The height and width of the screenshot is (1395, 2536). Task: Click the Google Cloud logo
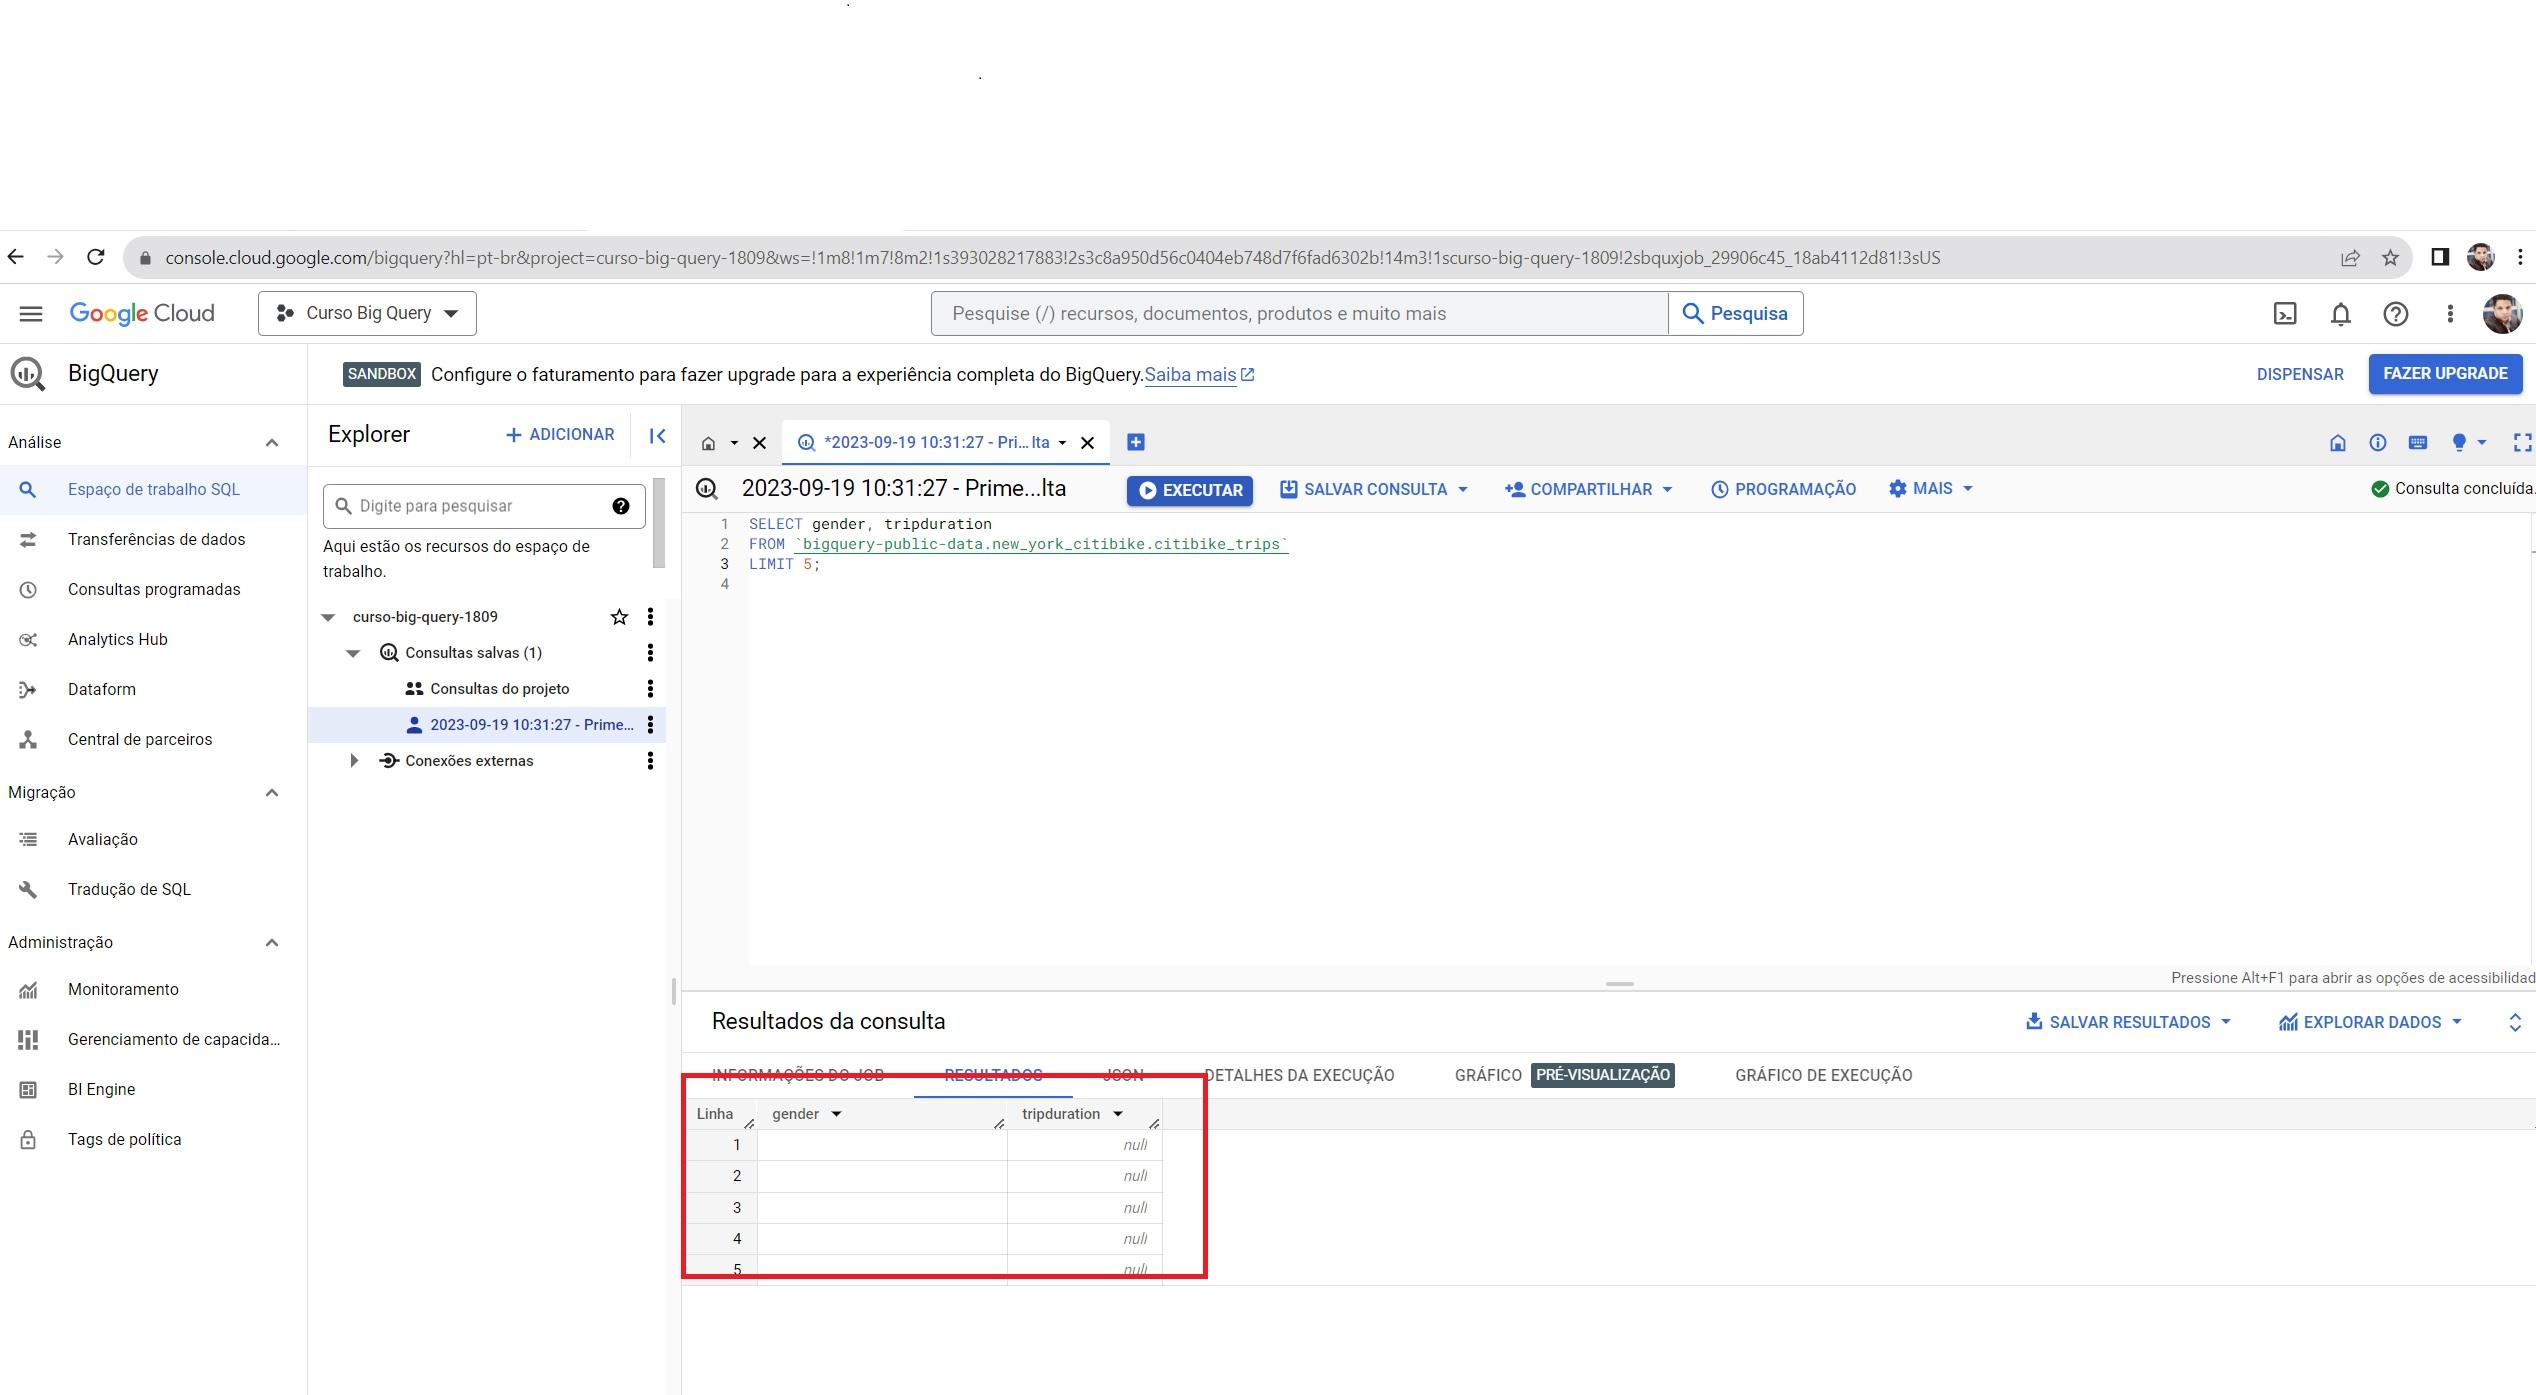(x=142, y=314)
